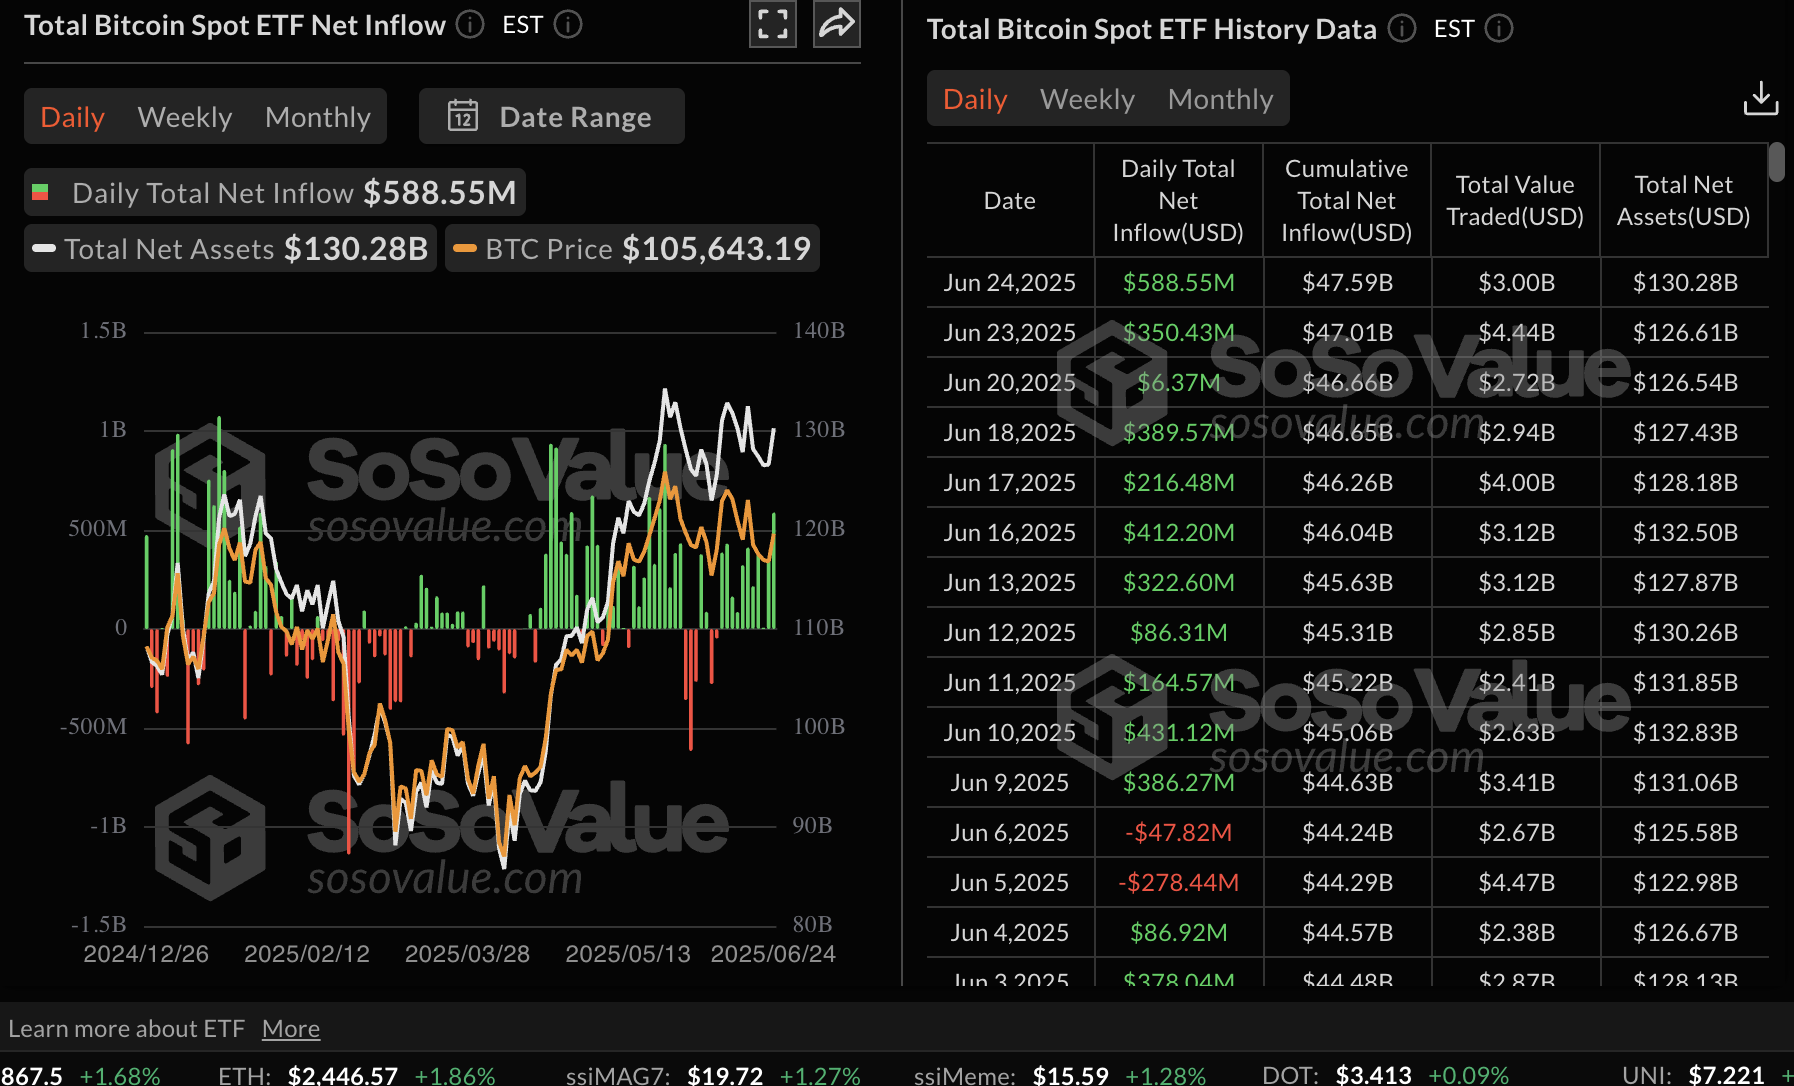
Task: Open the More link about ETF
Action: coord(291,1028)
